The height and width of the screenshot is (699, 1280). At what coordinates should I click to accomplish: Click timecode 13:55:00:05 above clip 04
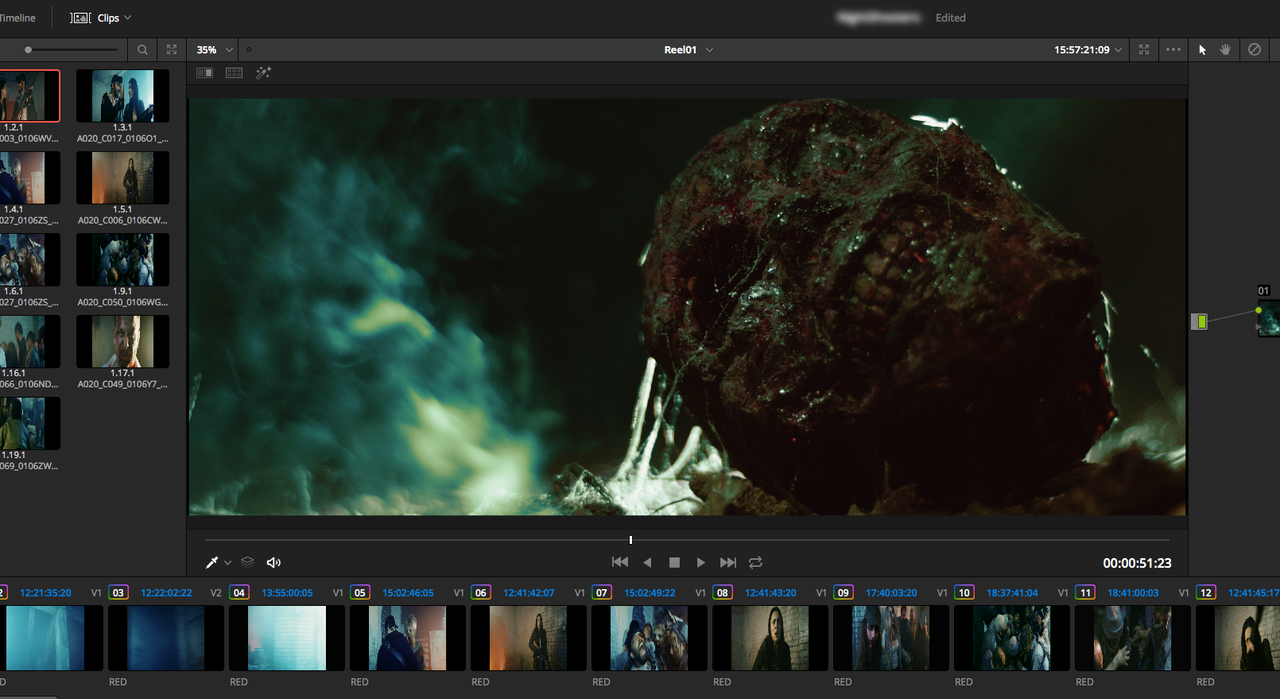(288, 593)
